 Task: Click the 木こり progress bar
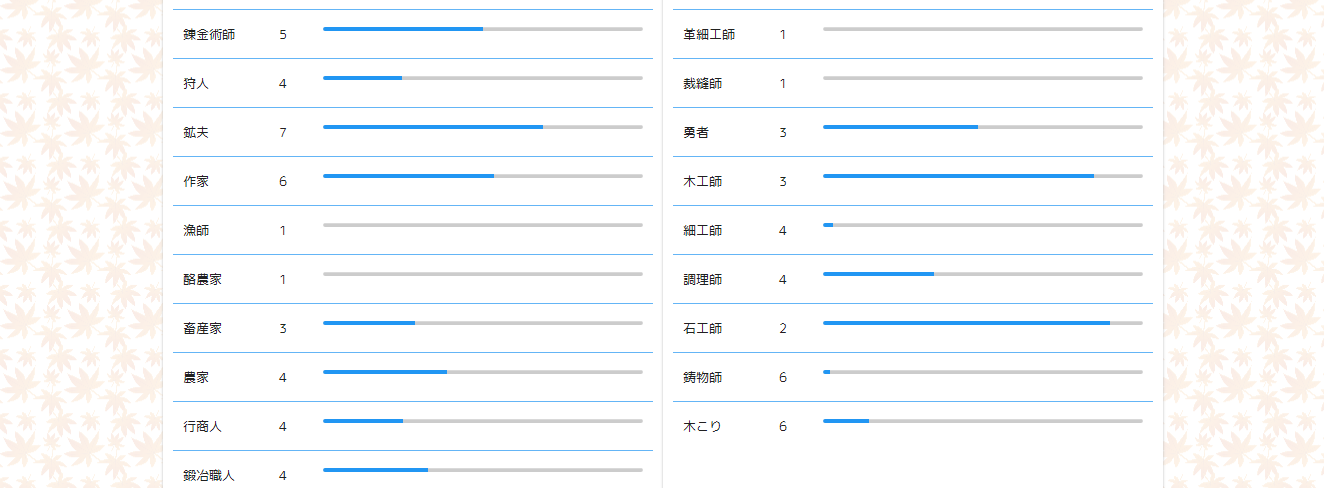[x=983, y=421]
